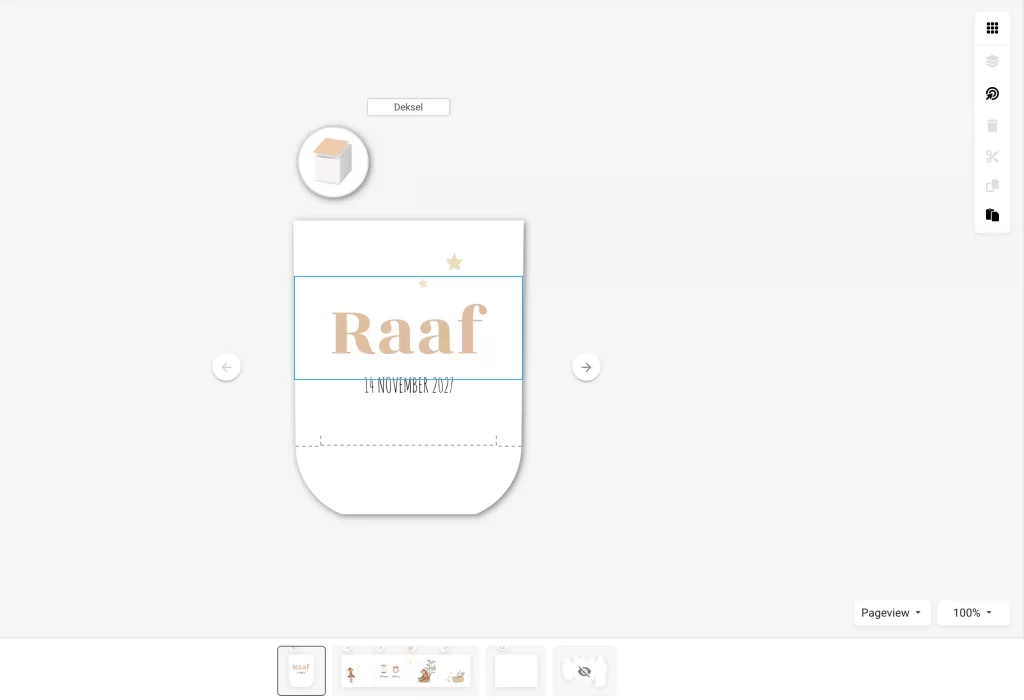Viewport: 1024px width, 700px height.
Task: Go to next page with right arrow
Action: point(586,367)
